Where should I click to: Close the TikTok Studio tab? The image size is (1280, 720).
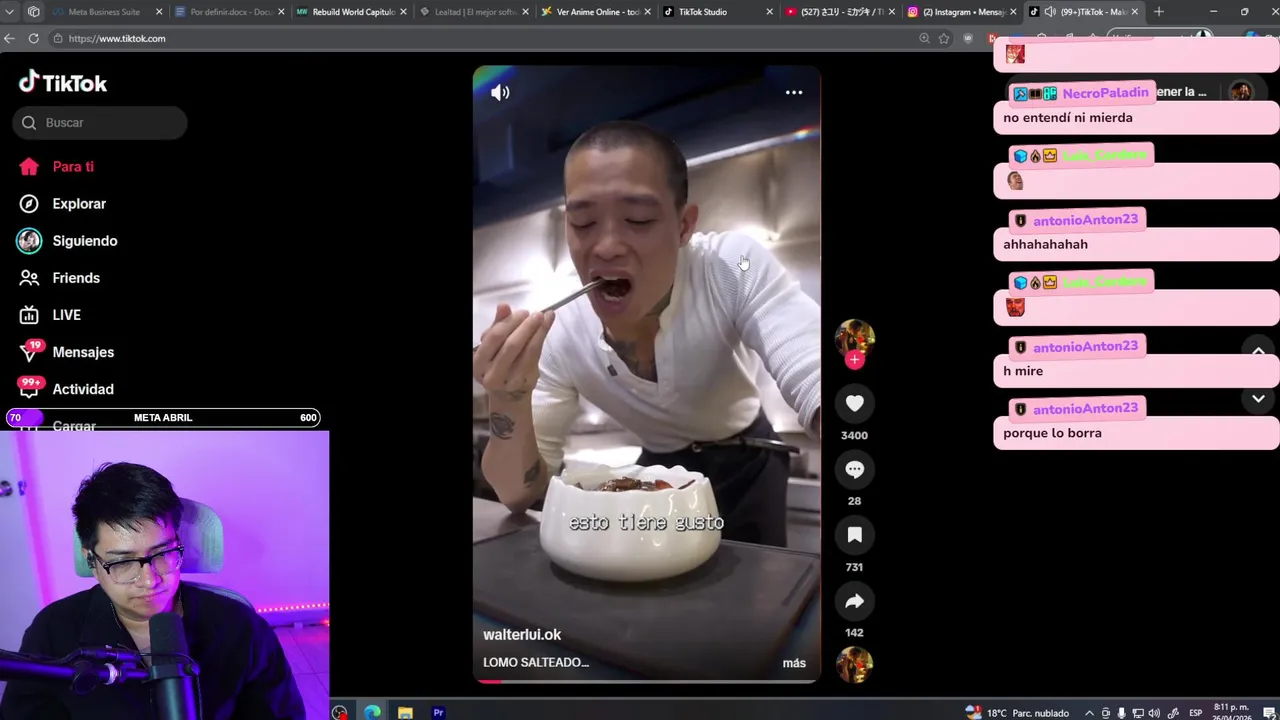[769, 12]
